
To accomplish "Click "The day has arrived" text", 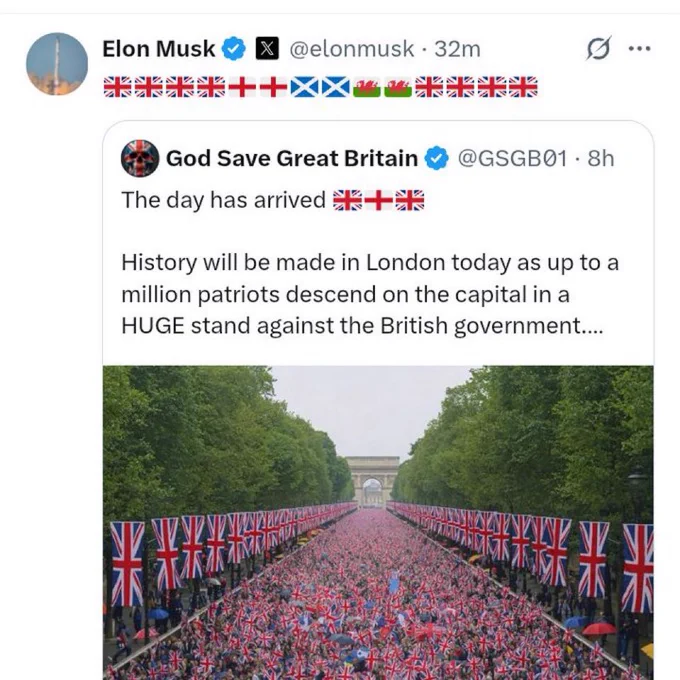I will coord(223,200).
